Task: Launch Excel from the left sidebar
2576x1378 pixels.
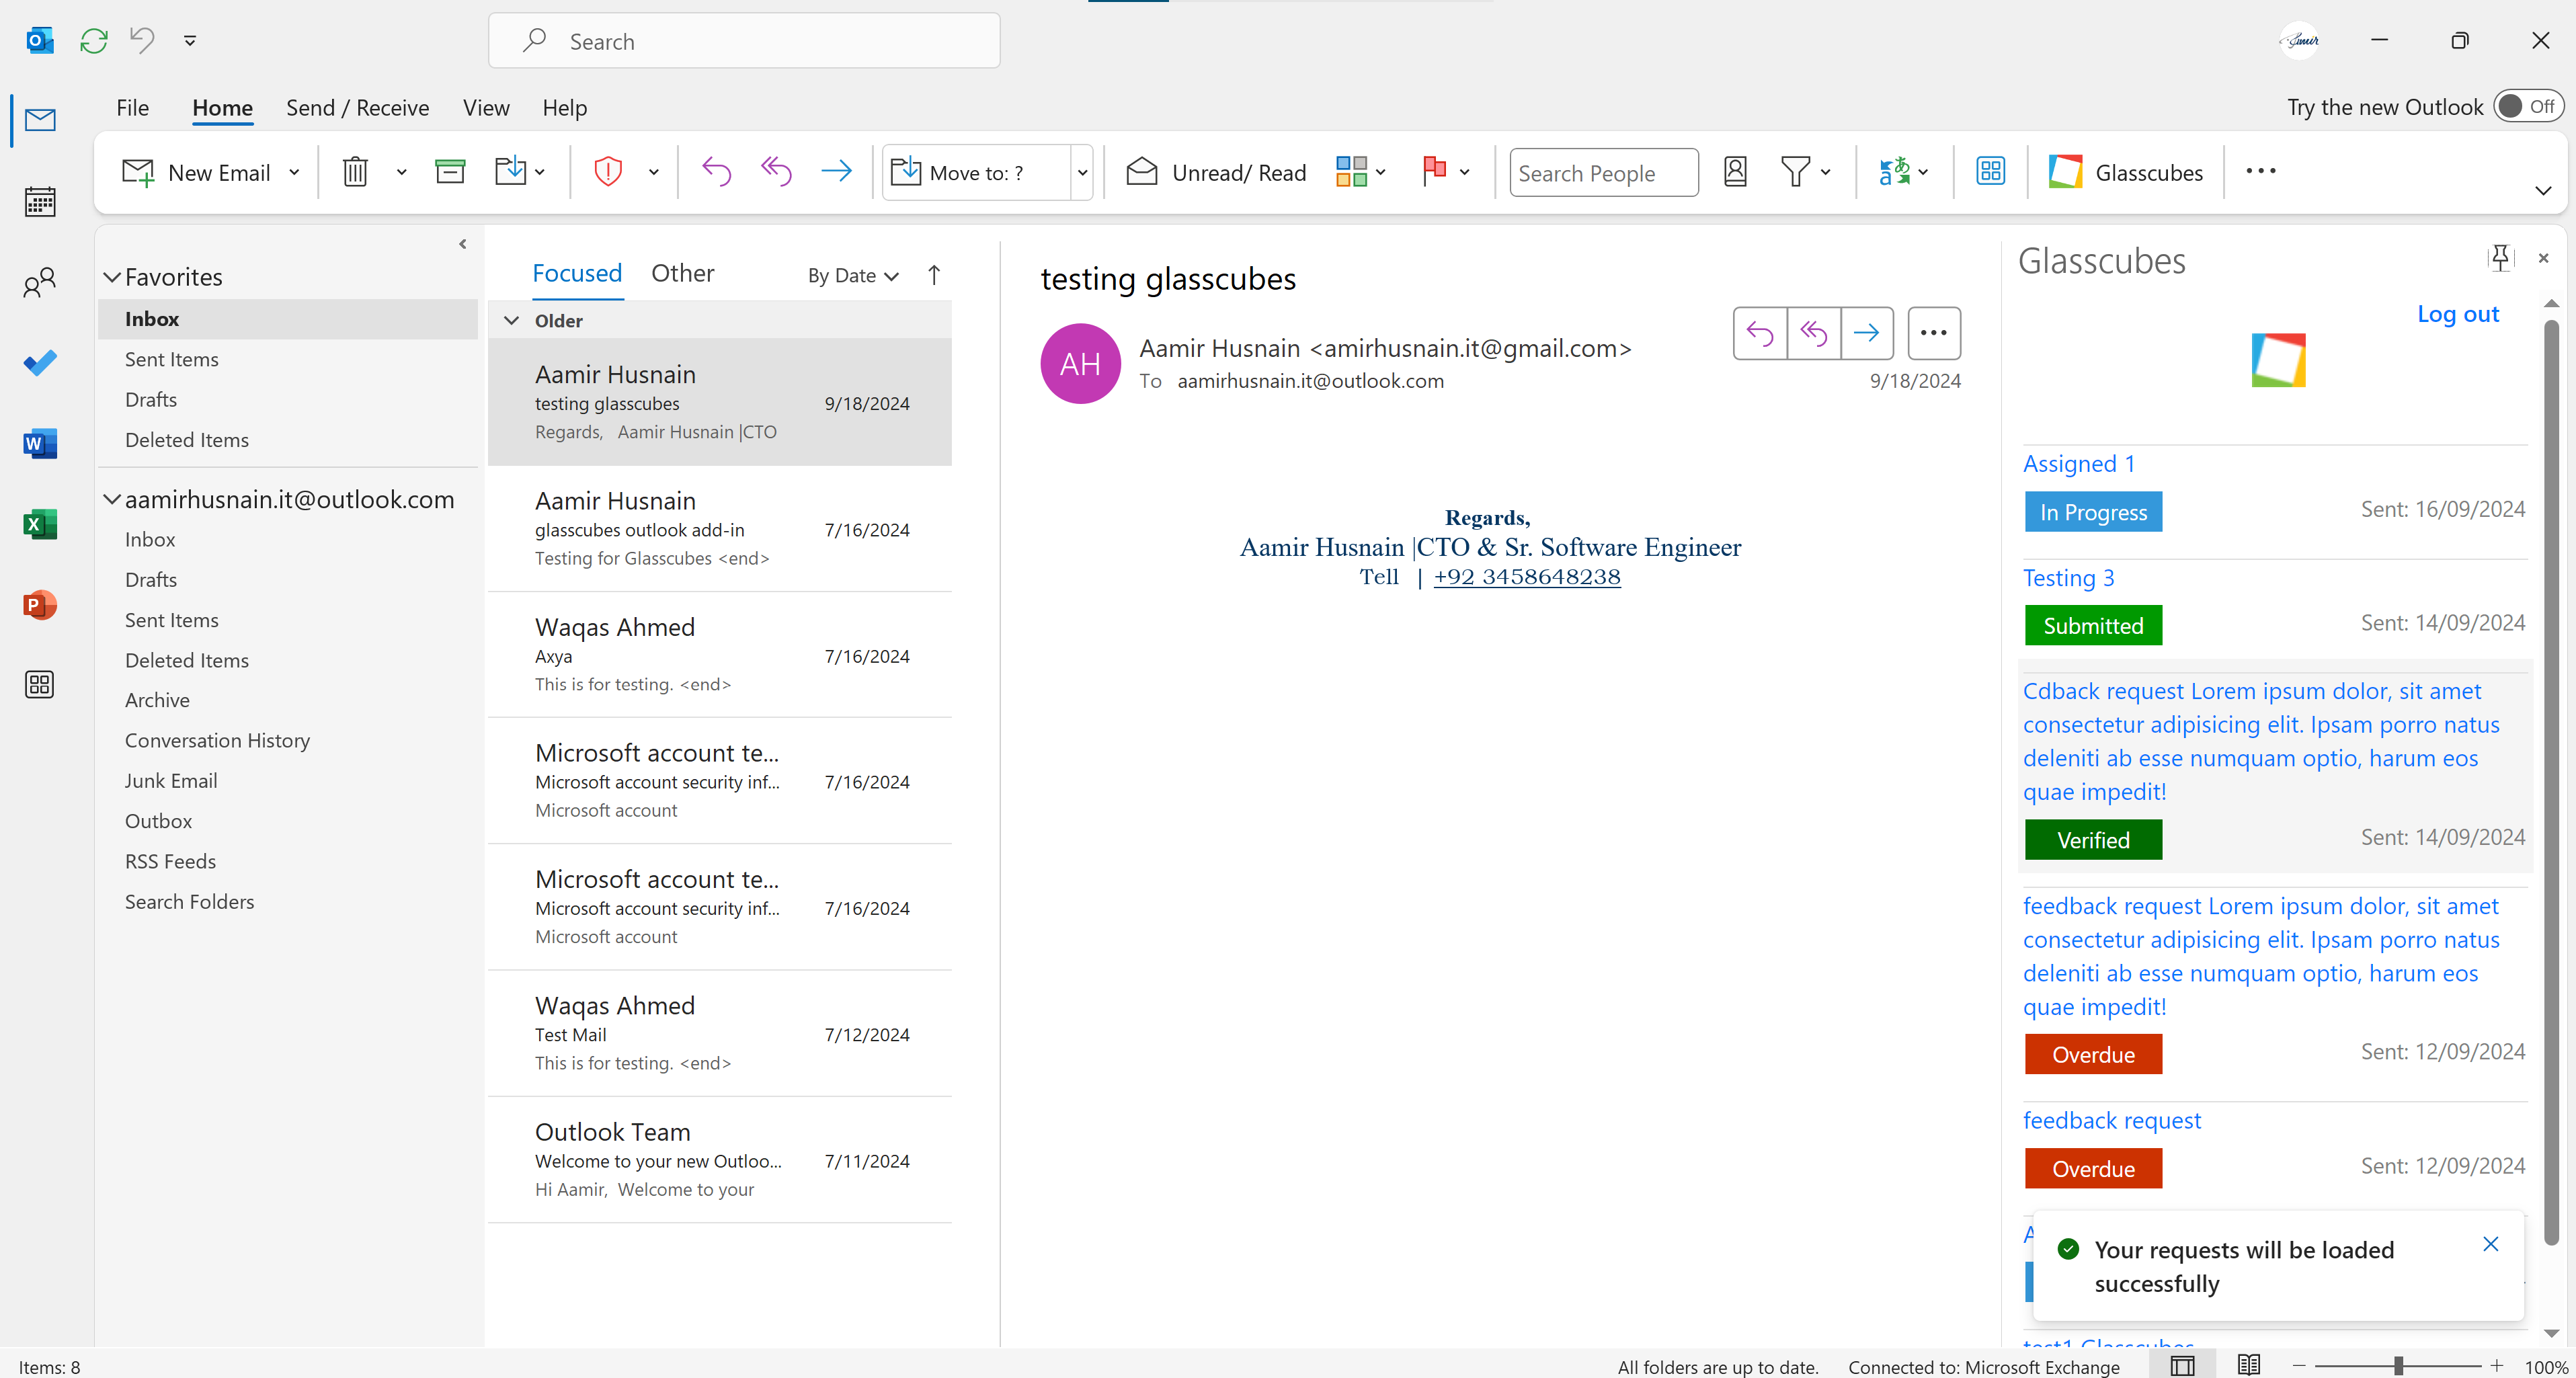Action: point(39,523)
